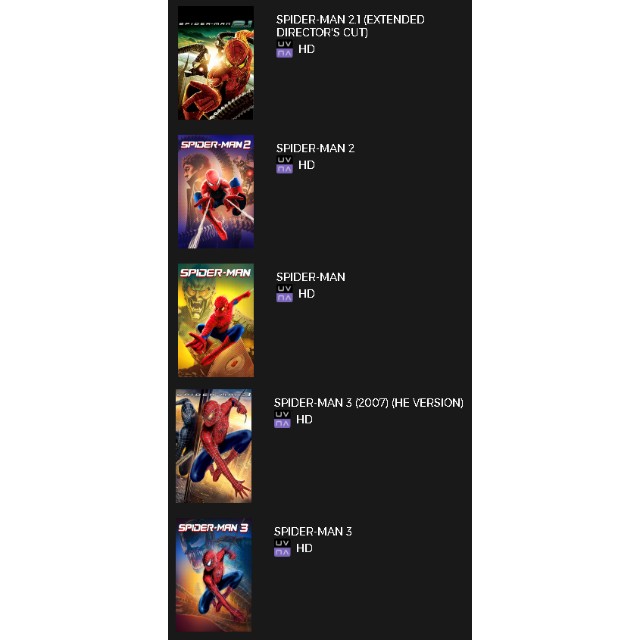Click the Spider-Man 2.1 (Extended Director's Cut) title
The image size is (640, 640).
coord(350,26)
